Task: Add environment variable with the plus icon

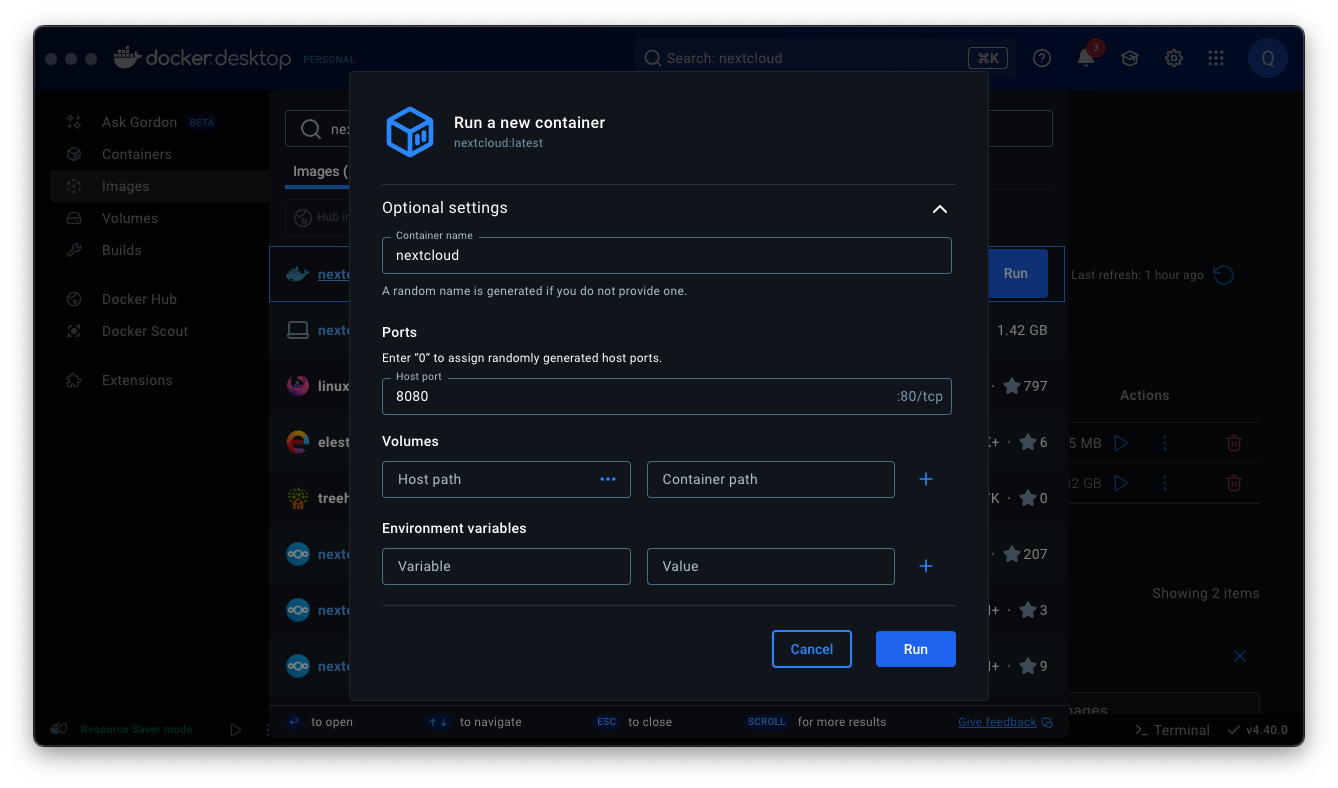Action: pos(926,566)
